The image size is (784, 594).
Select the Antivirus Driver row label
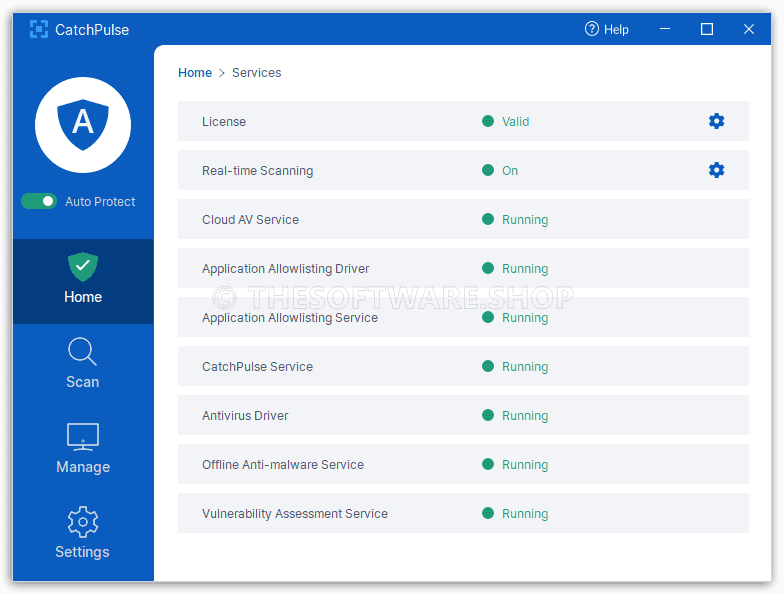(245, 416)
